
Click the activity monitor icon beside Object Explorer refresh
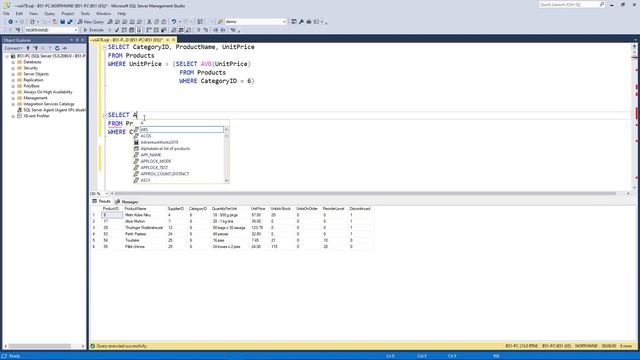pos(64,48)
